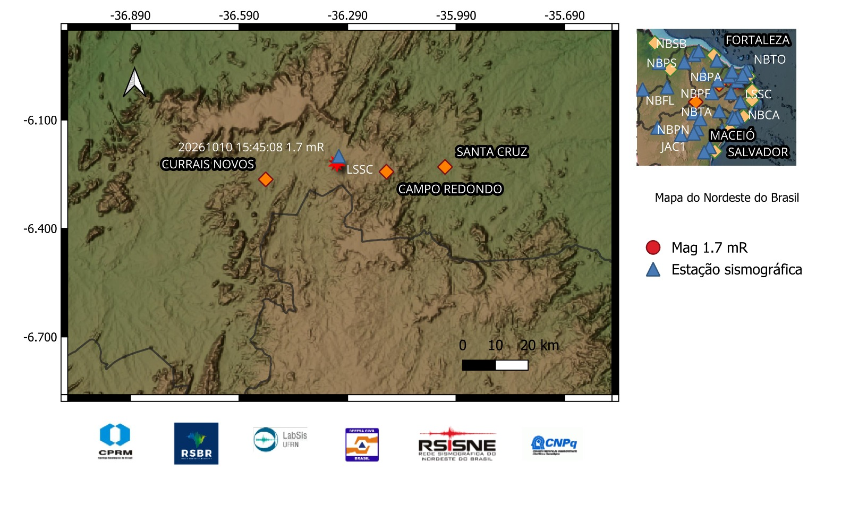Click the Santa Cruz orange diamond marker
Viewport: 850px width, 505px height.
pos(445,167)
